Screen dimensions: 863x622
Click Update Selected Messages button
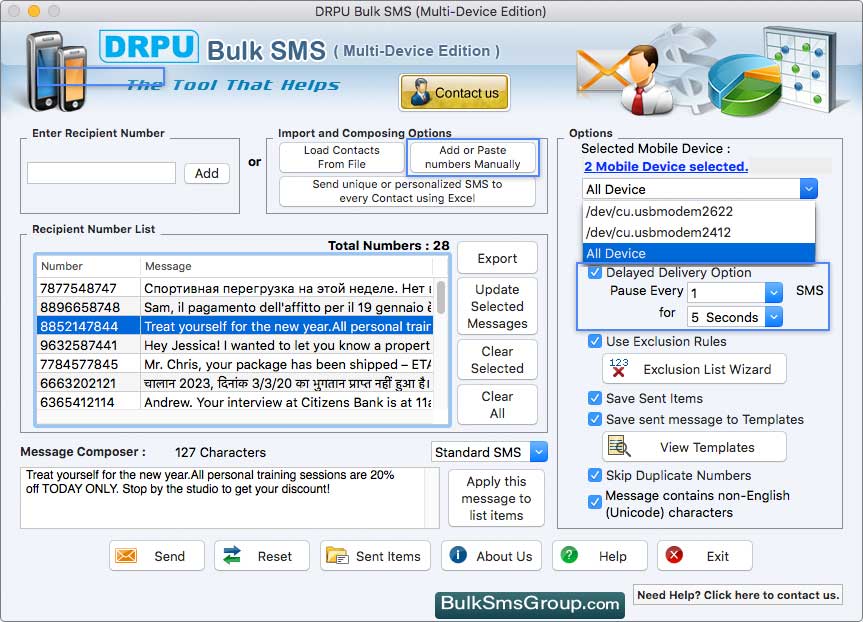[x=497, y=306]
